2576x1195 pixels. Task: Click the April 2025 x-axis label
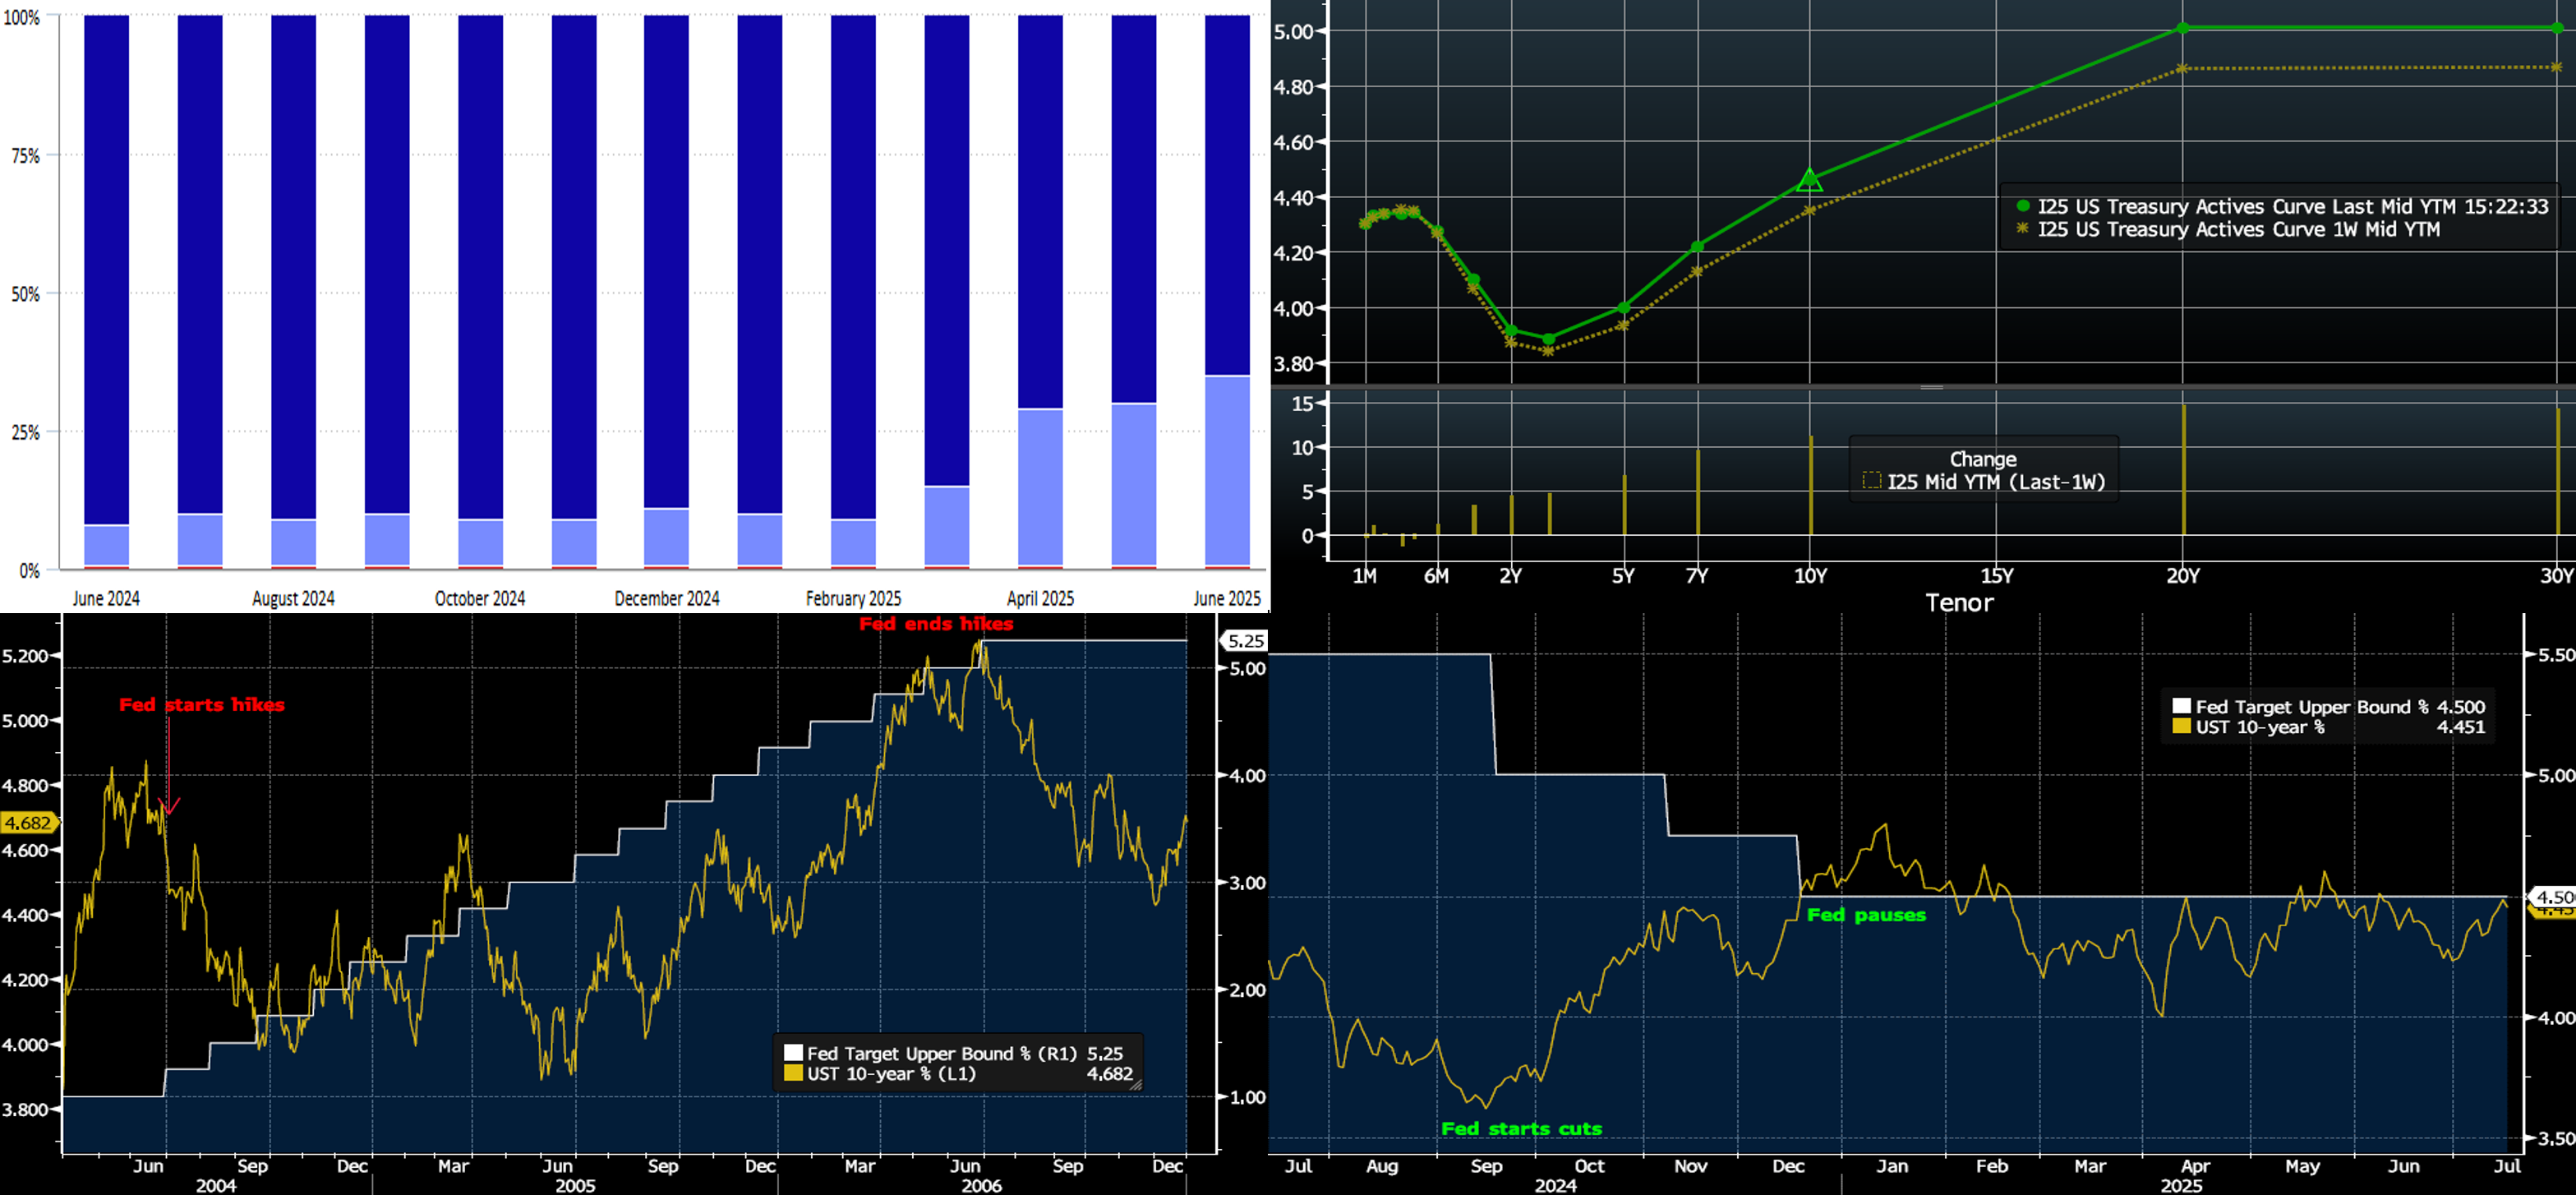(x=1040, y=598)
